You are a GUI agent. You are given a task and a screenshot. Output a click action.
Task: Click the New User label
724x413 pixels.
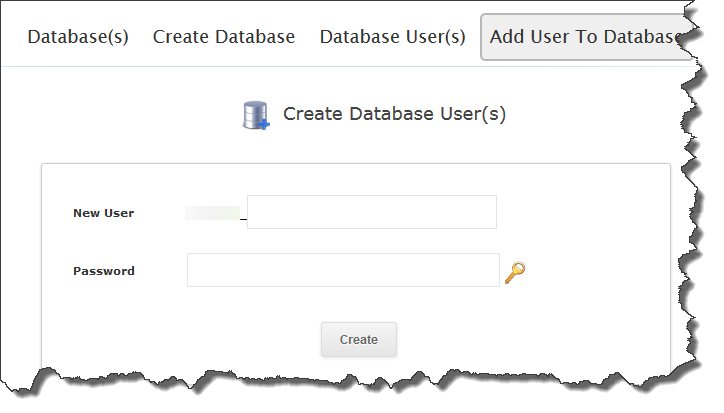coord(103,213)
